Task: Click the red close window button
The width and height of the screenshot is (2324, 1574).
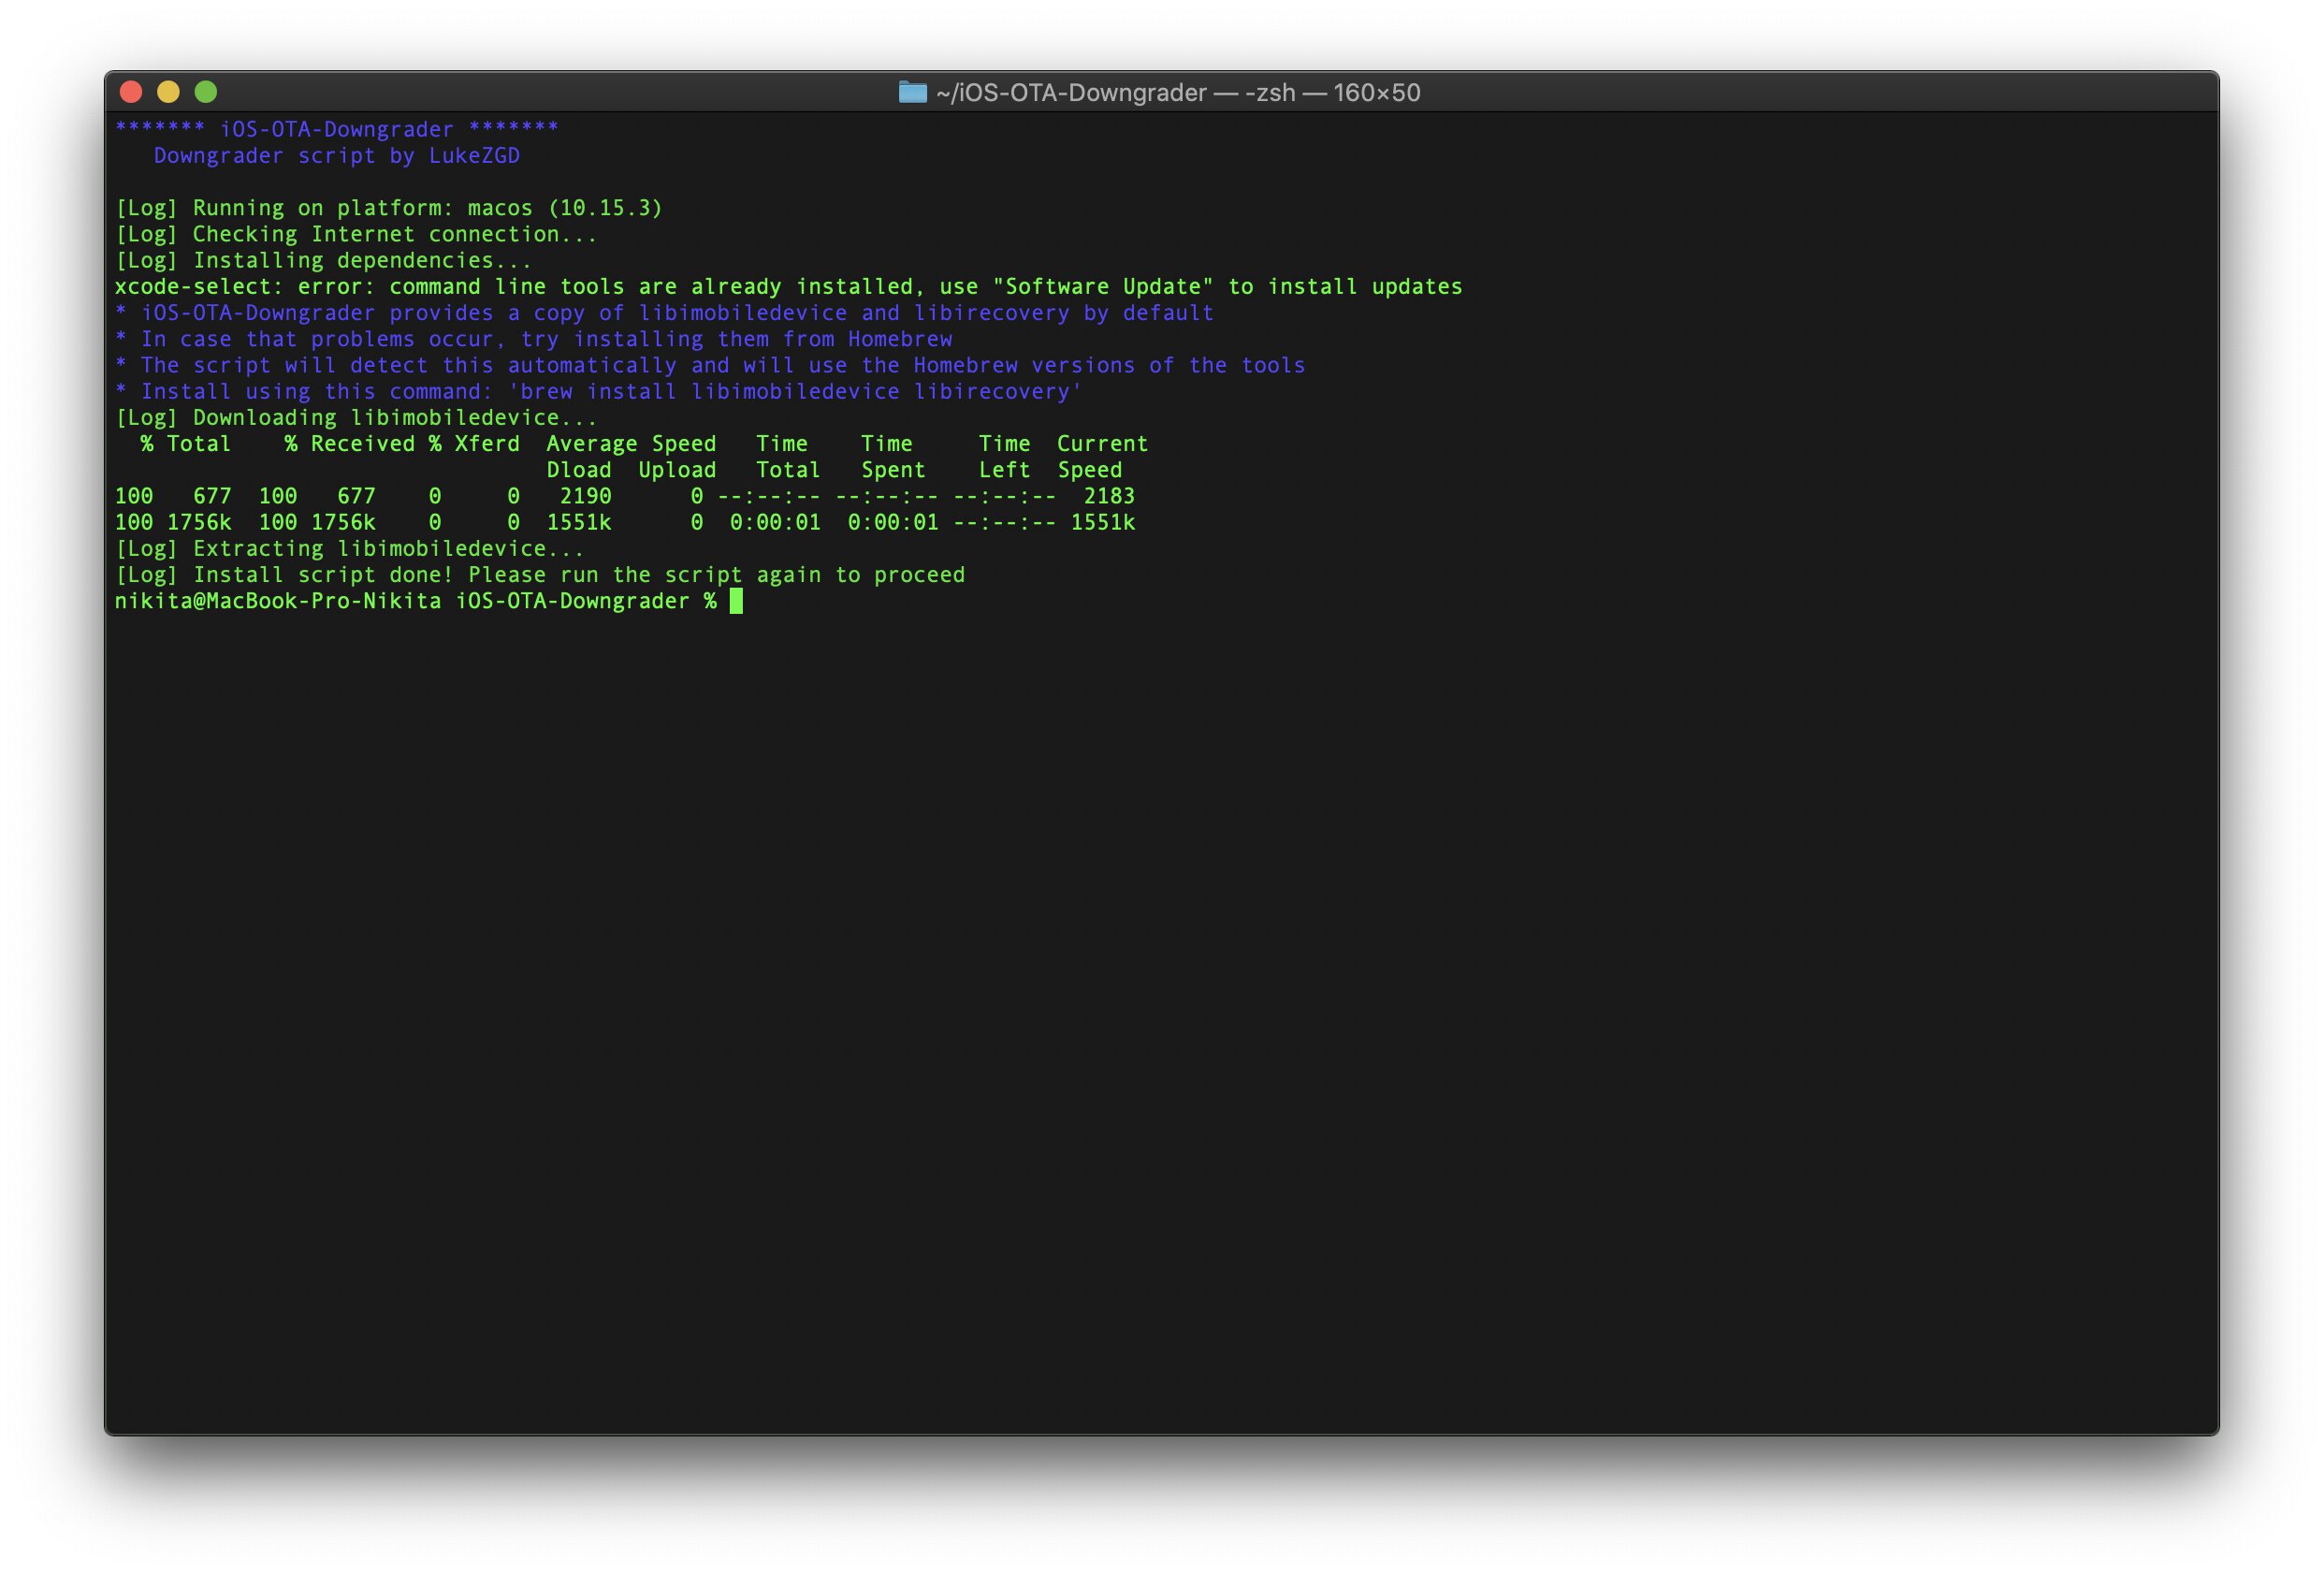Action: click(x=131, y=92)
